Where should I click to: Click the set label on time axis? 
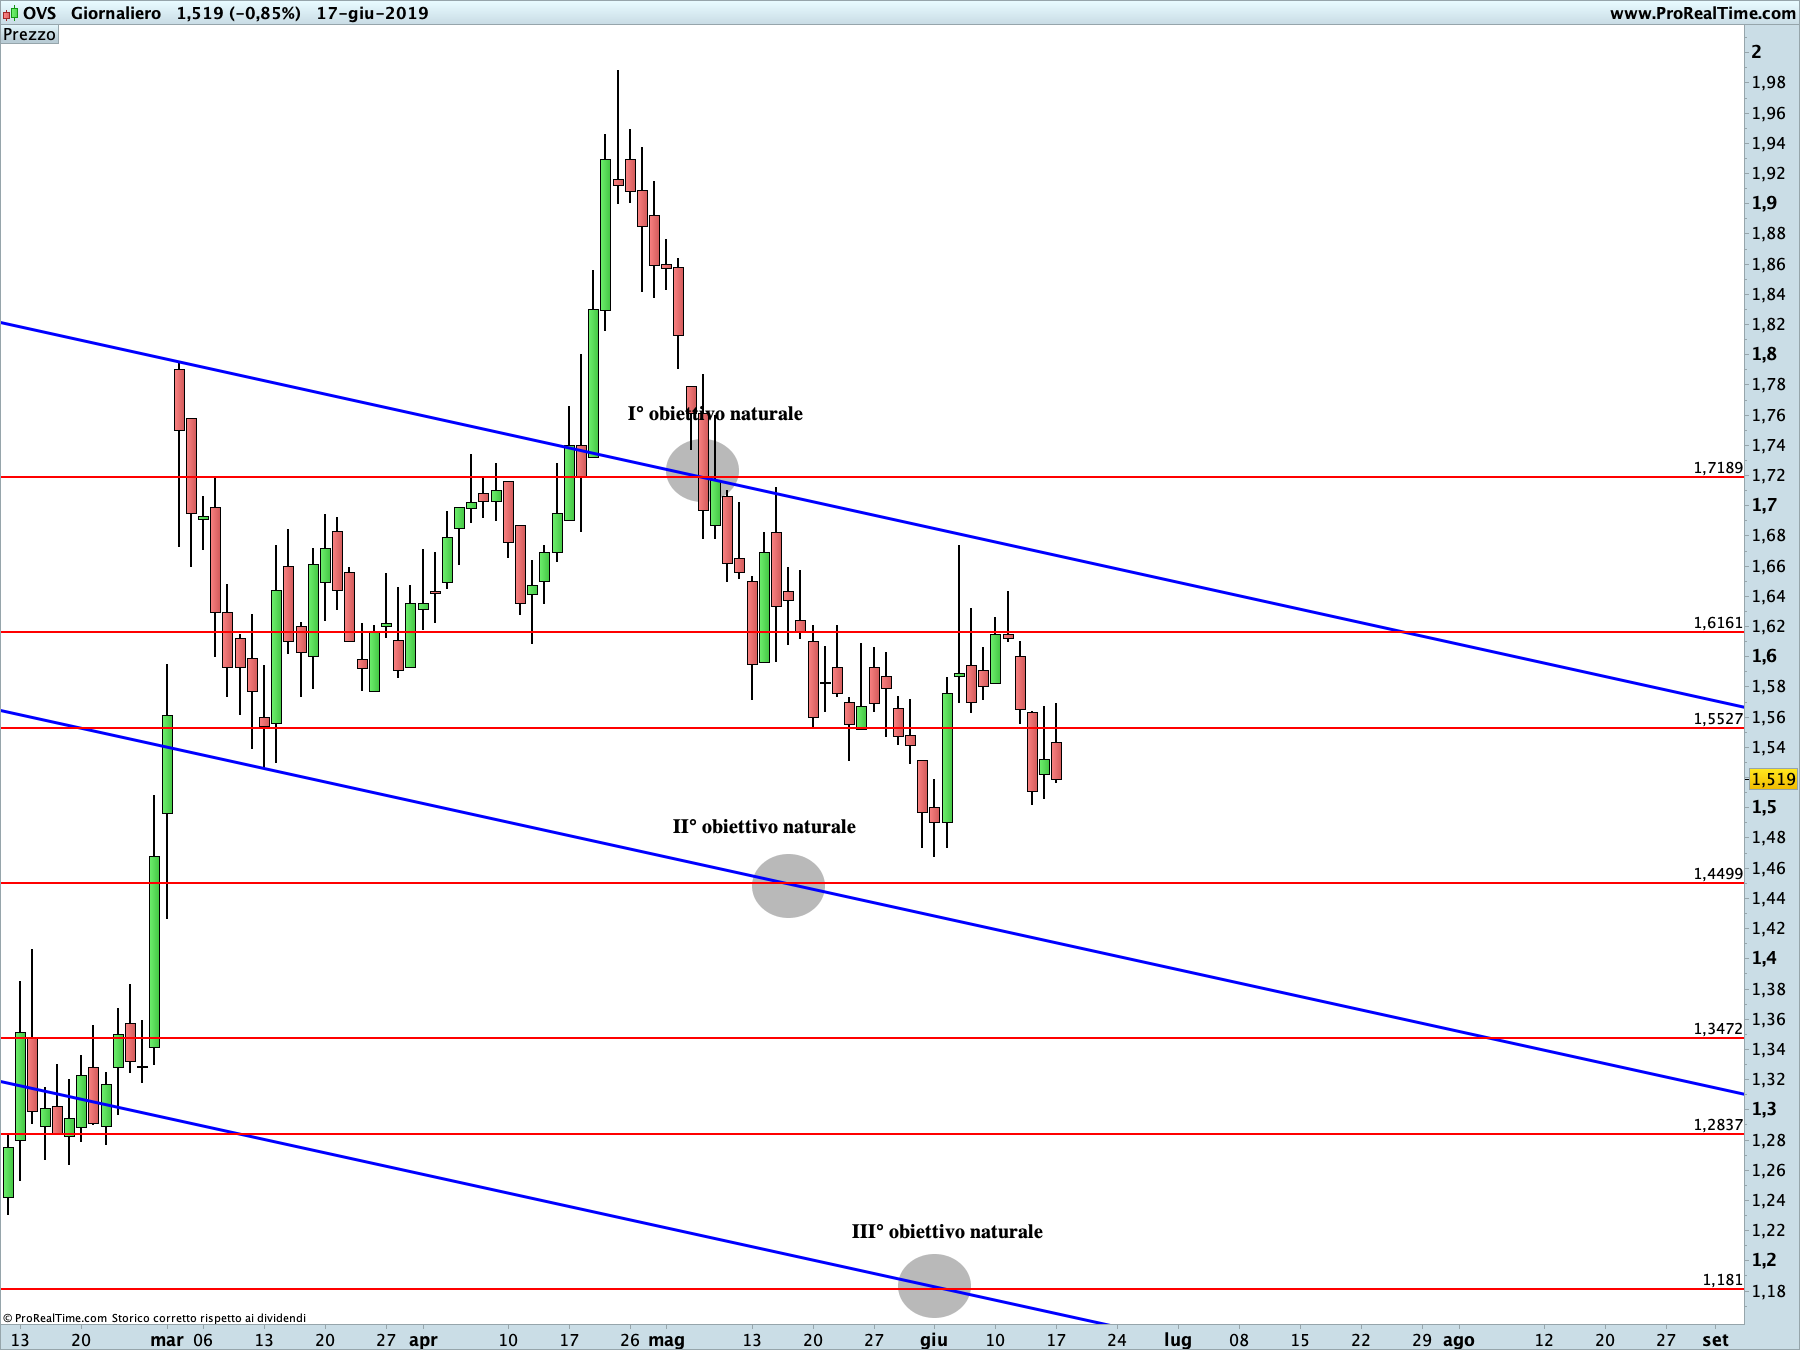point(1715,1340)
